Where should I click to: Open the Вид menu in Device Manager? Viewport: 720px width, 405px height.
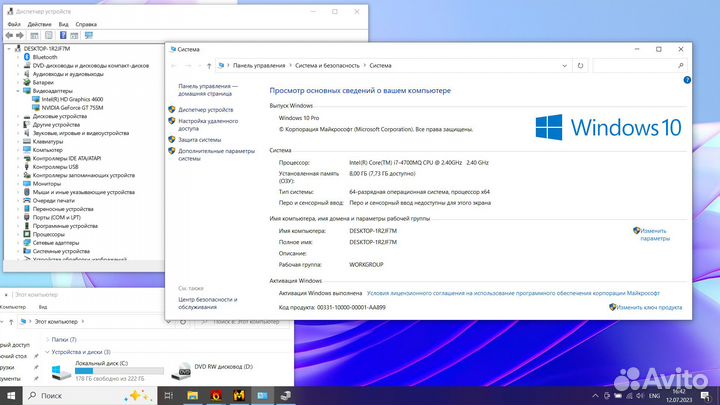[63, 24]
